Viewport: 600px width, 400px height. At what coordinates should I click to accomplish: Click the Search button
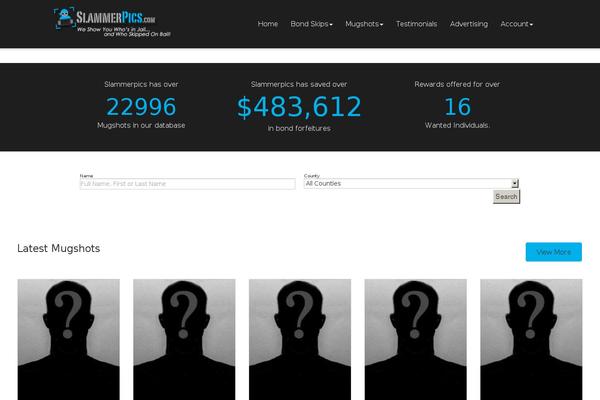[x=506, y=197]
